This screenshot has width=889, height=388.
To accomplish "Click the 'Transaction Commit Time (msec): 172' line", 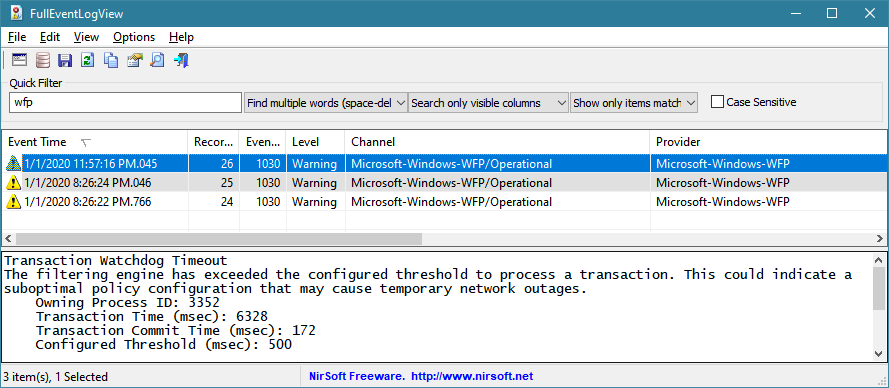I will (x=175, y=330).
